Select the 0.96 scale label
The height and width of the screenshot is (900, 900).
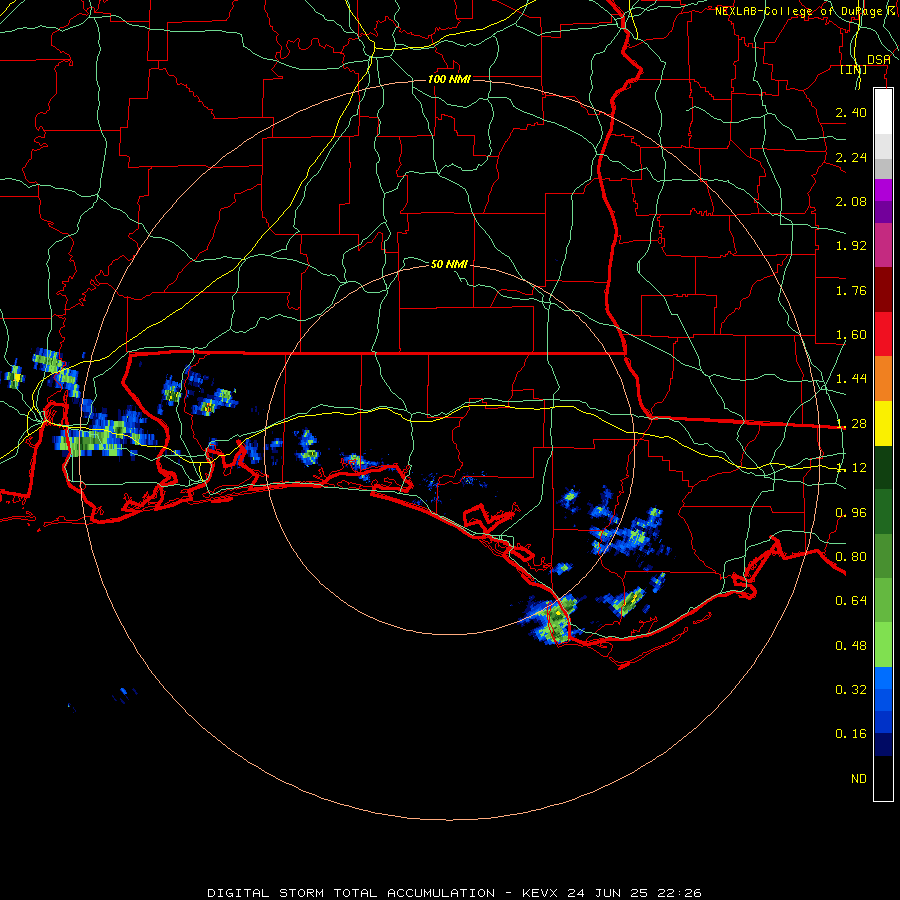pos(851,513)
